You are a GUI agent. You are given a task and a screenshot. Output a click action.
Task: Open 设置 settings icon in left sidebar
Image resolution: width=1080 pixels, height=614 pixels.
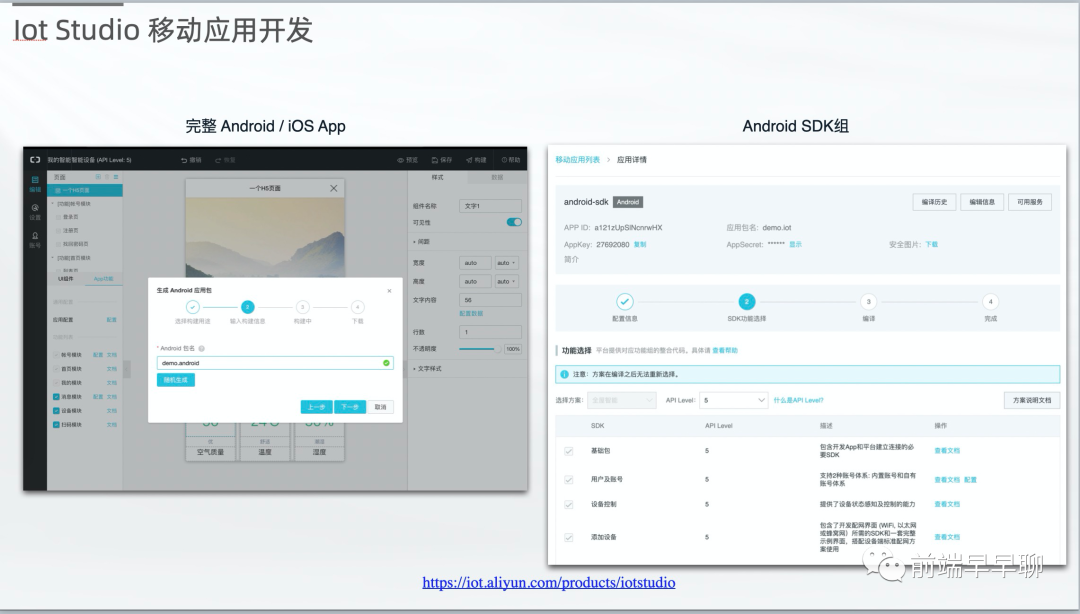34,207
